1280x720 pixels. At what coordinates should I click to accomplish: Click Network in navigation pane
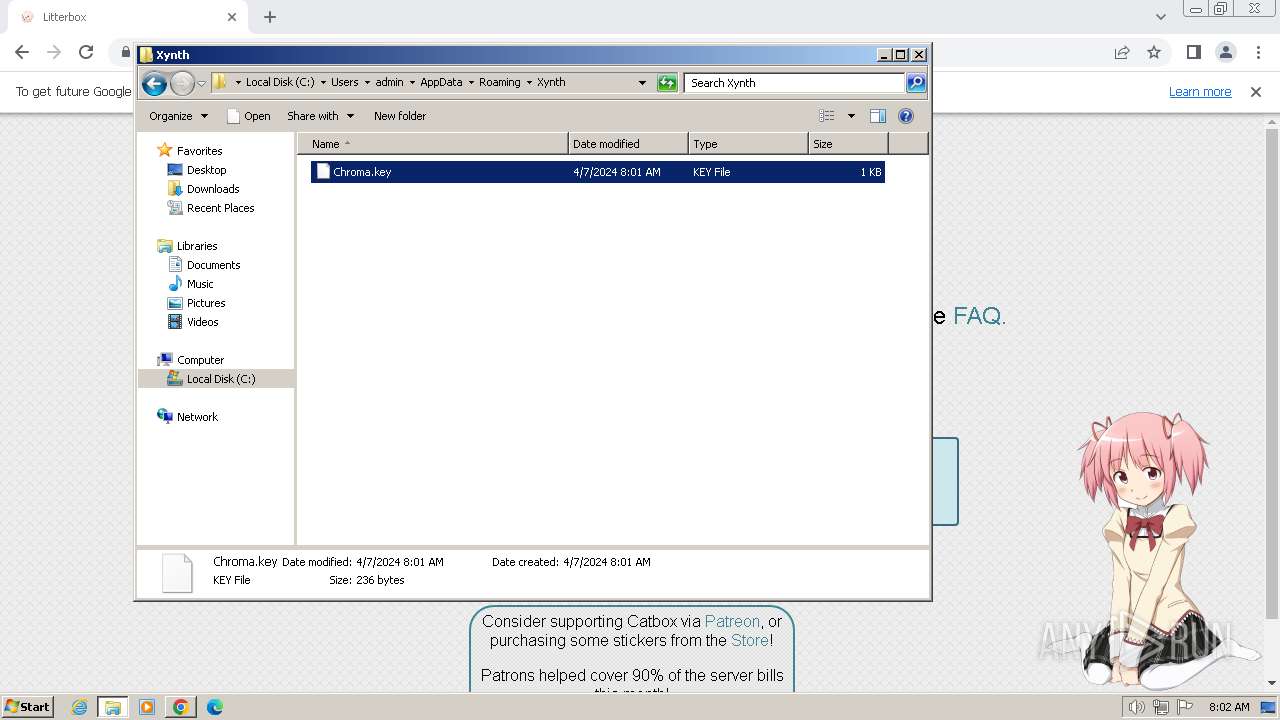click(x=197, y=417)
